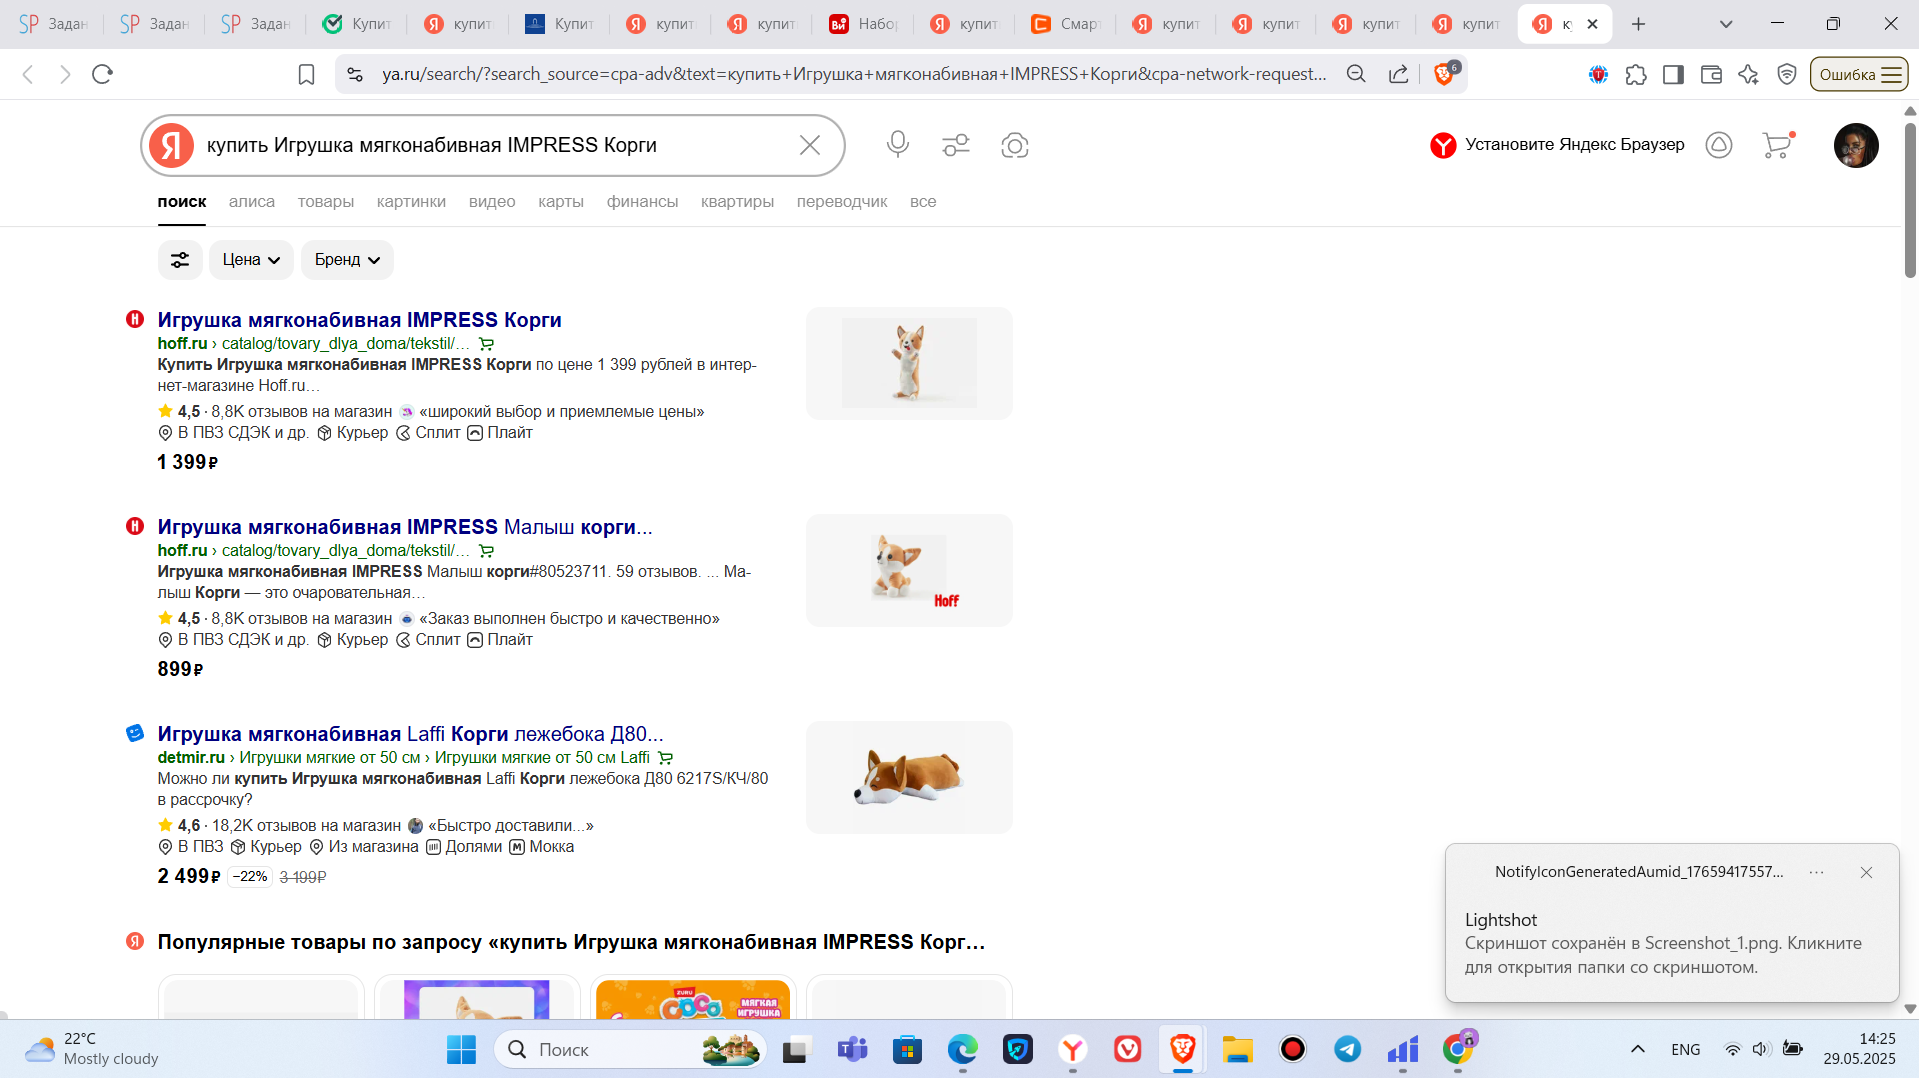Viewport: 1919px width, 1078px height.
Task: Show hidden system tray icons
Action: click(x=1637, y=1049)
